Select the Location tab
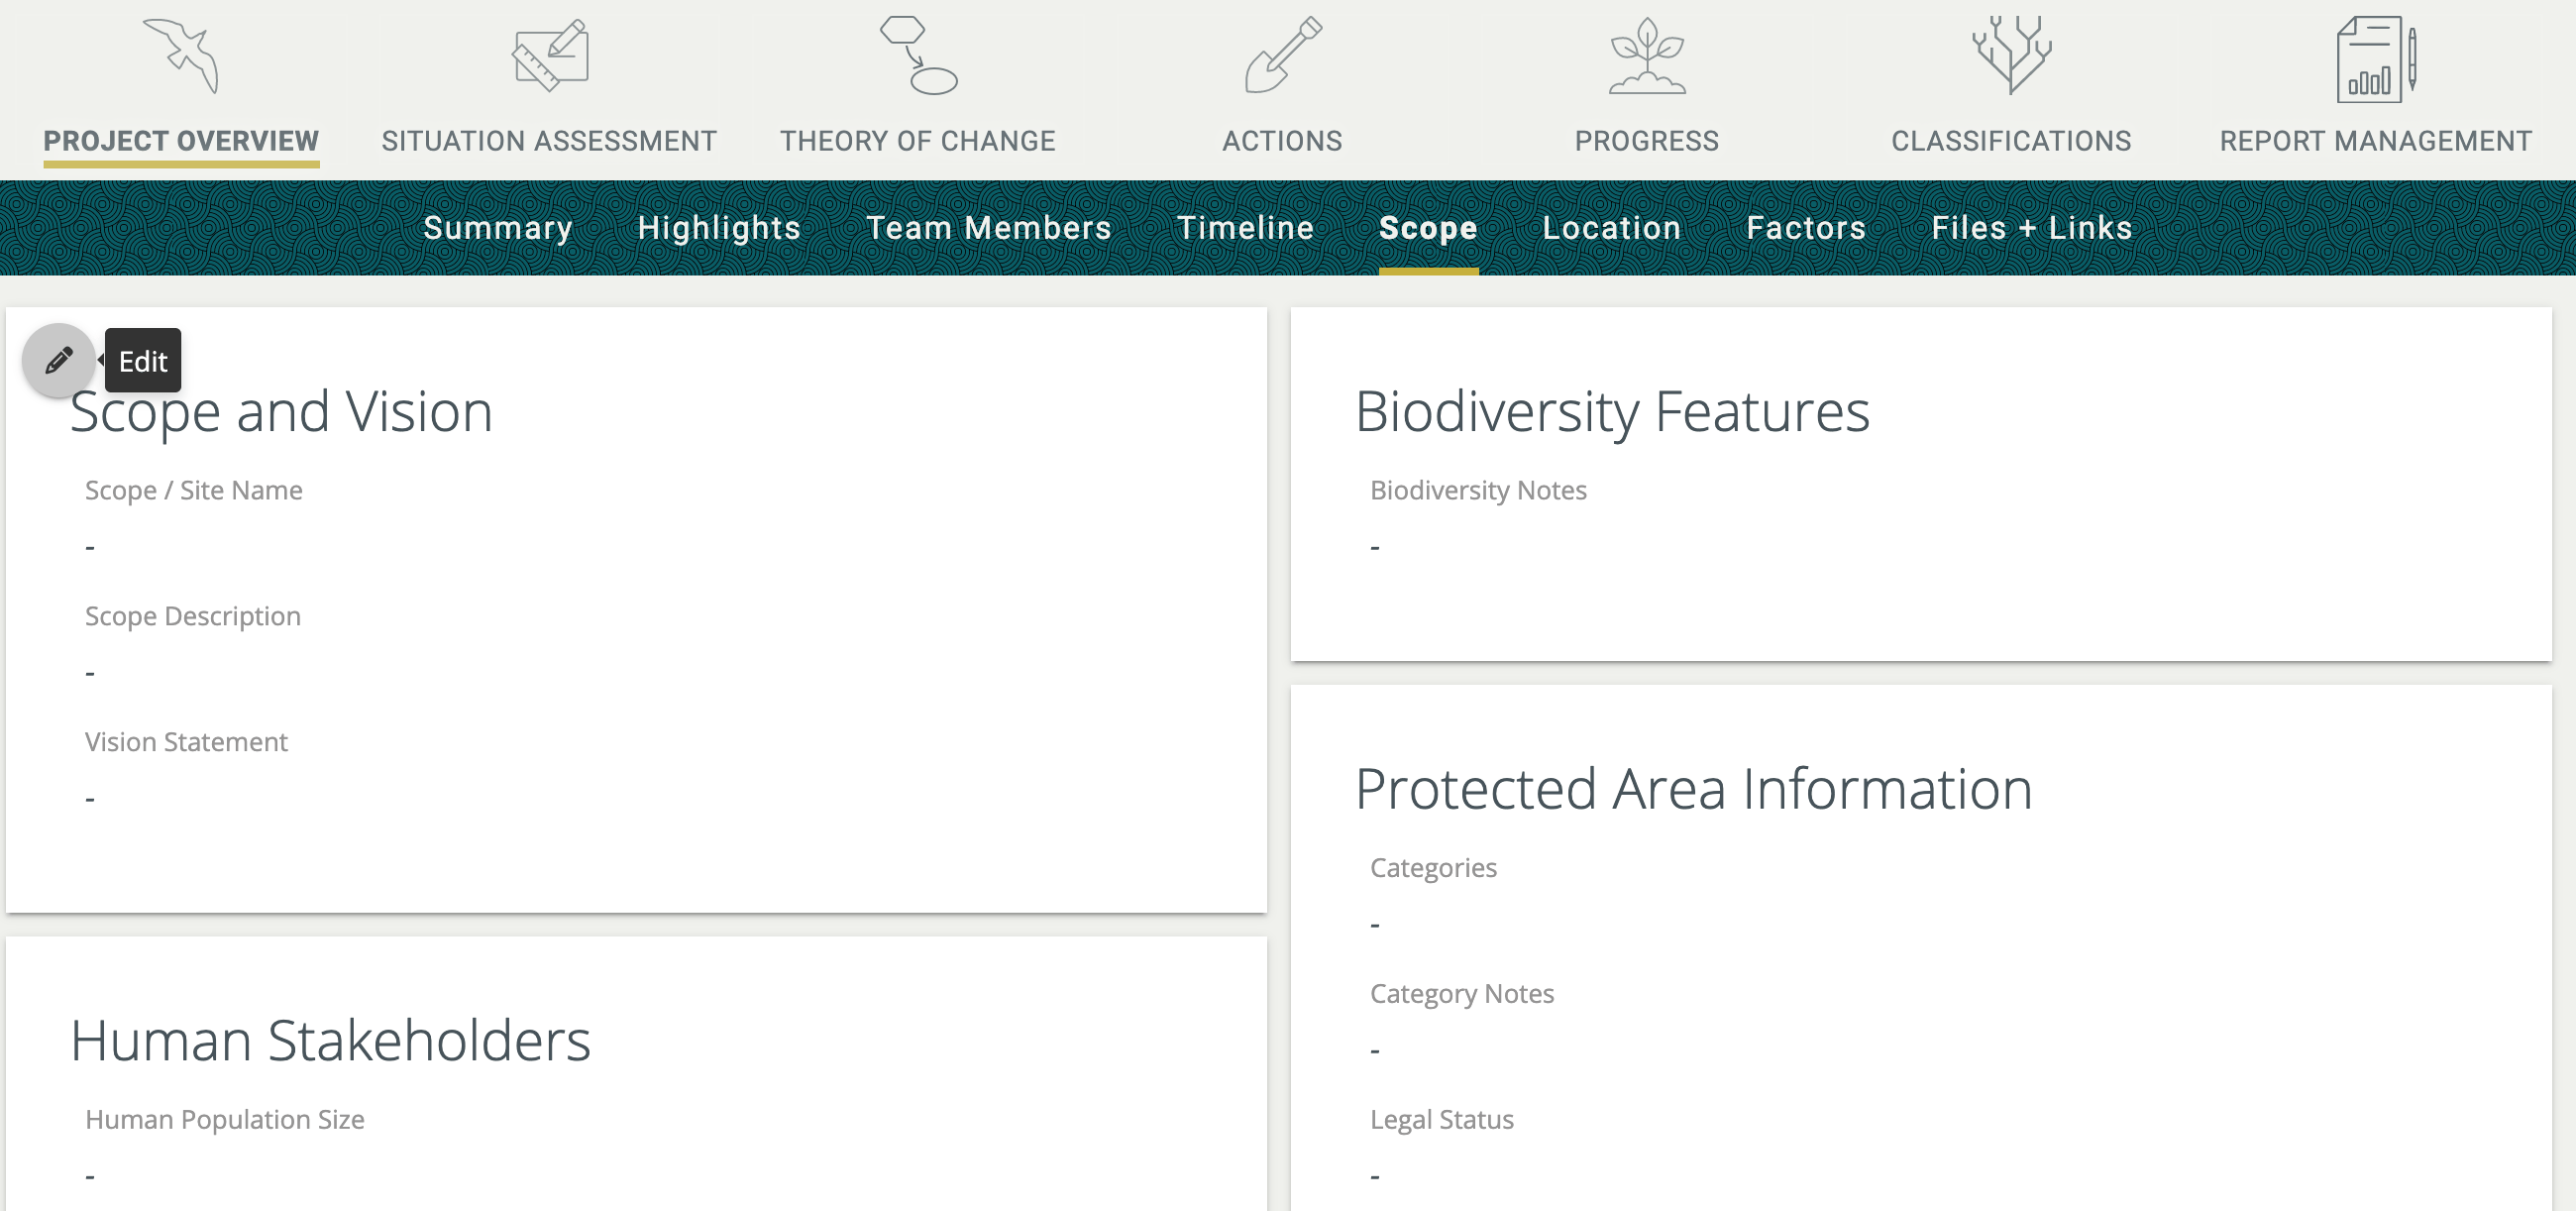The image size is (2576, 1211). pos(1611,228)
